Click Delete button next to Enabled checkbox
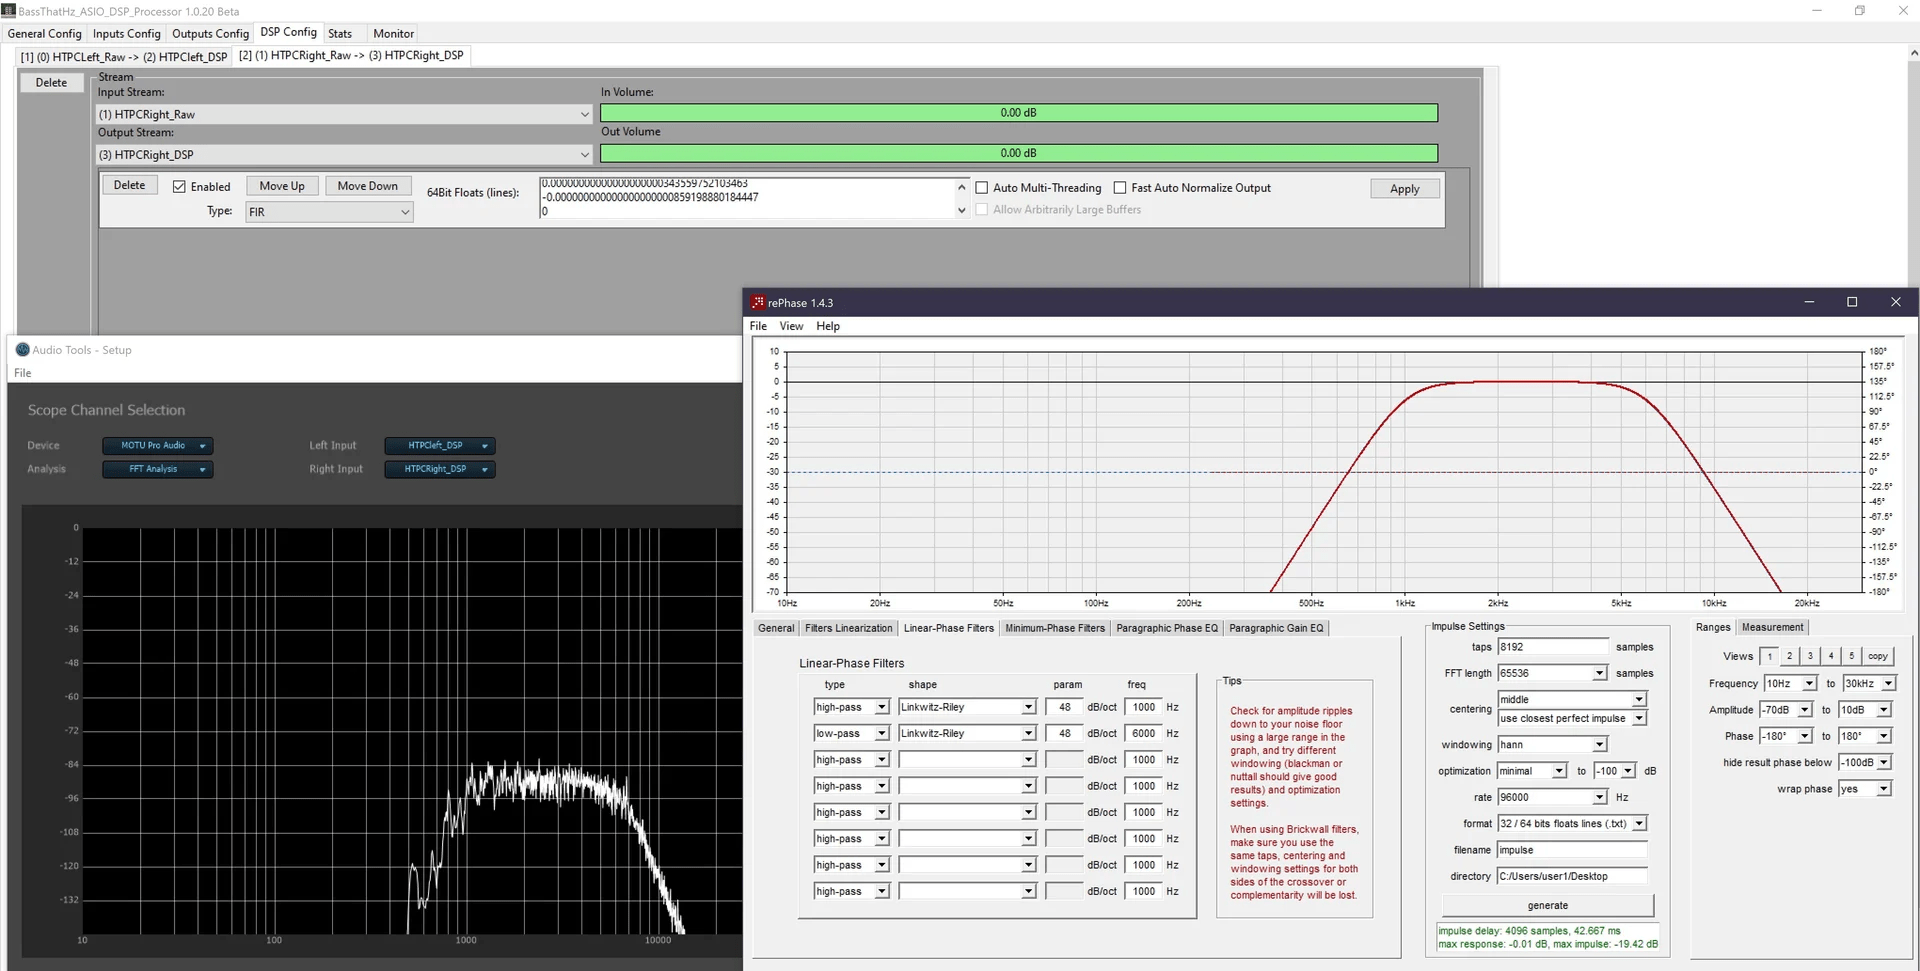Screen dimensions: 1920x971 pos(129,186)
